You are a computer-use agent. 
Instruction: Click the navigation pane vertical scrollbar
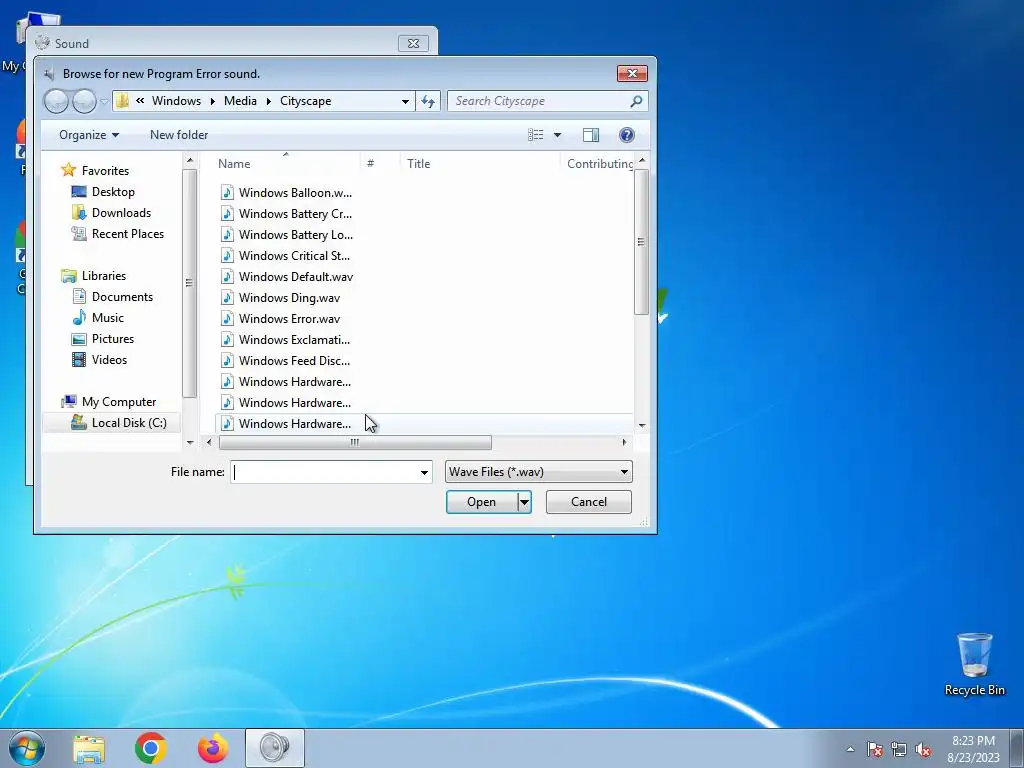[189, 283]
